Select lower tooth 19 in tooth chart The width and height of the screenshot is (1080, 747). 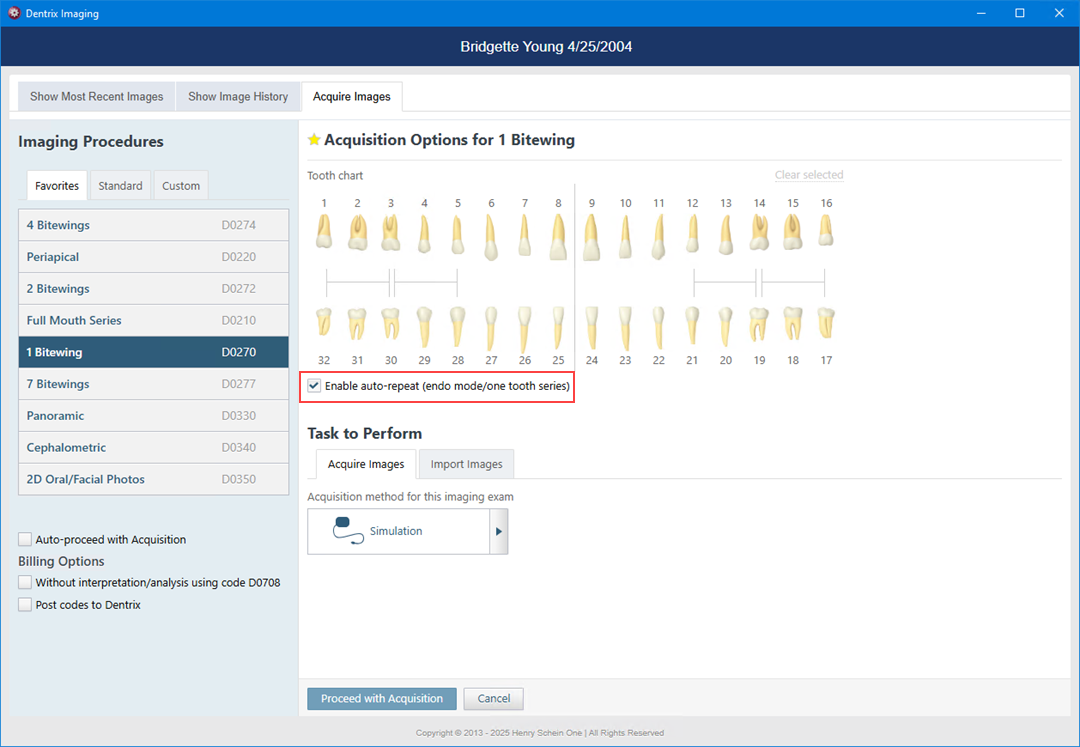pos(759,324)
